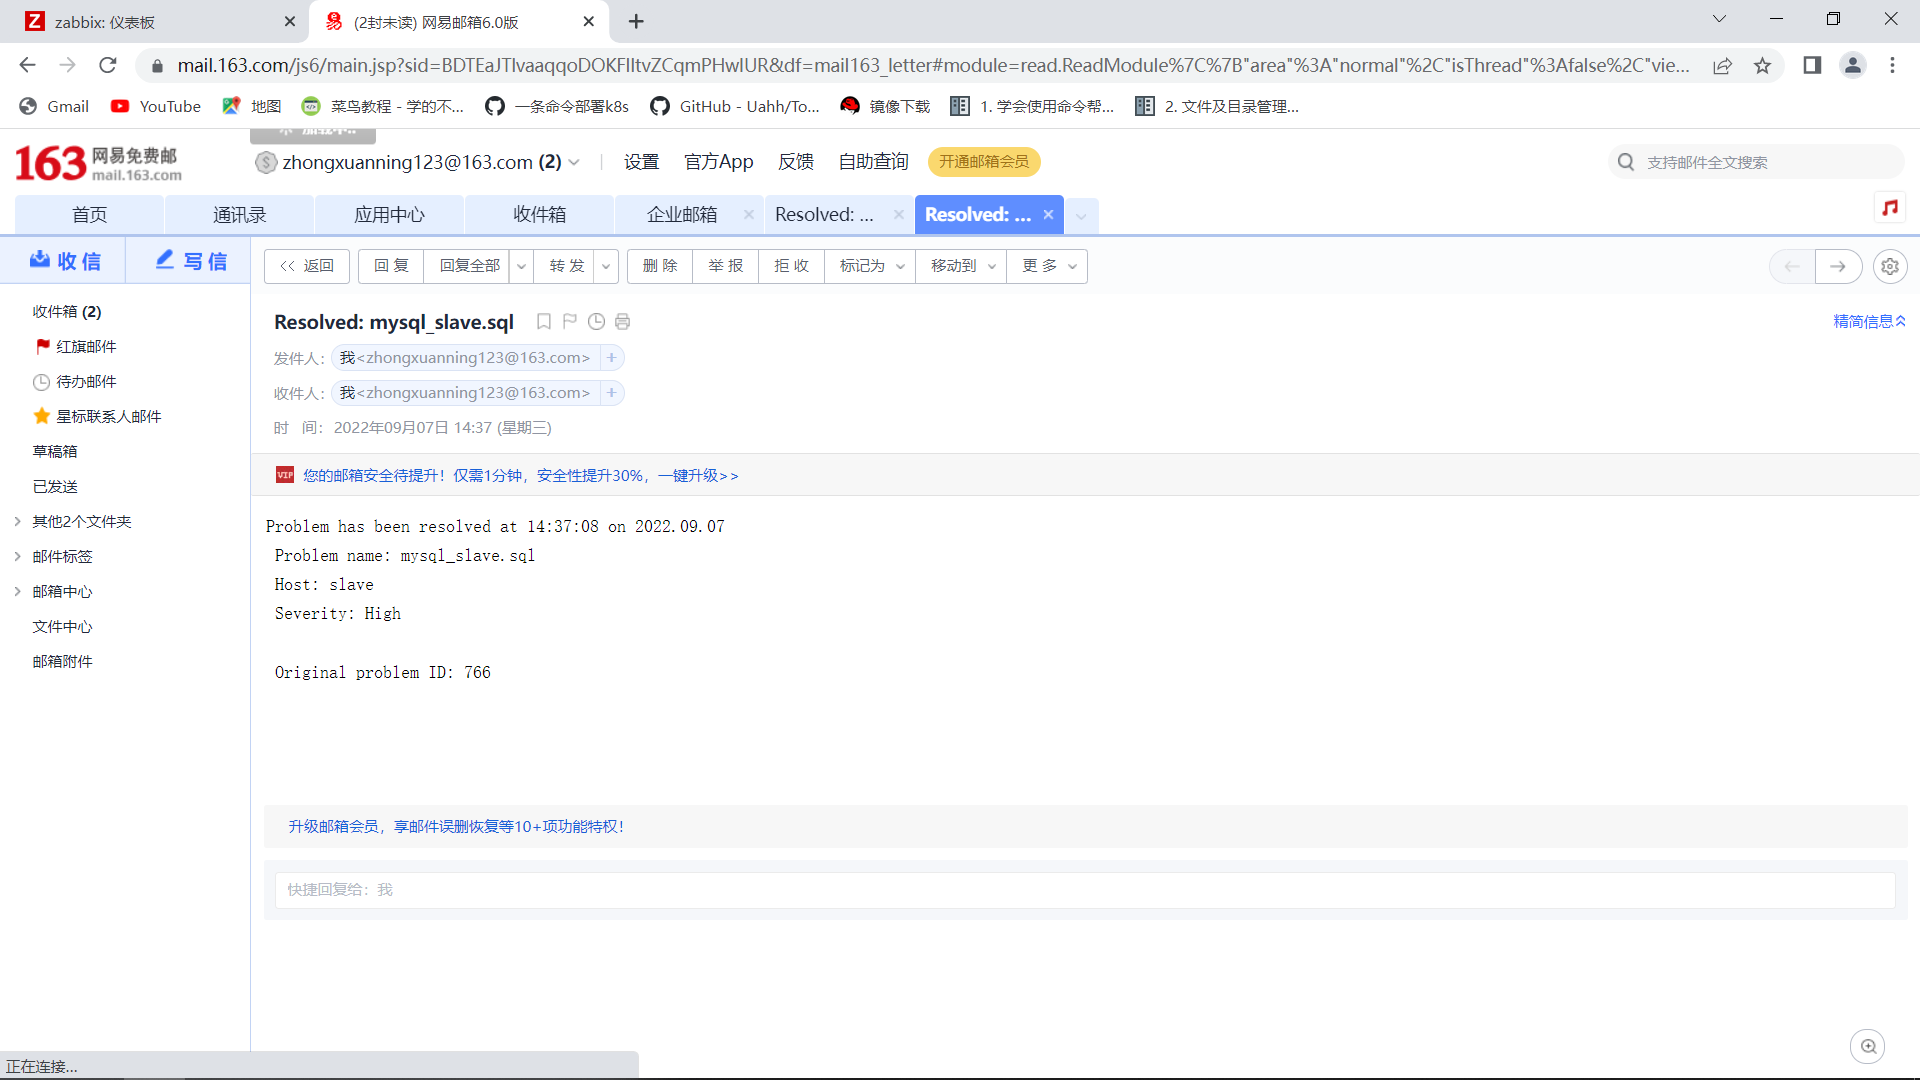Click the red music note icon
Screen dimensions: 1920x1080
click(x=1889, y=208)
